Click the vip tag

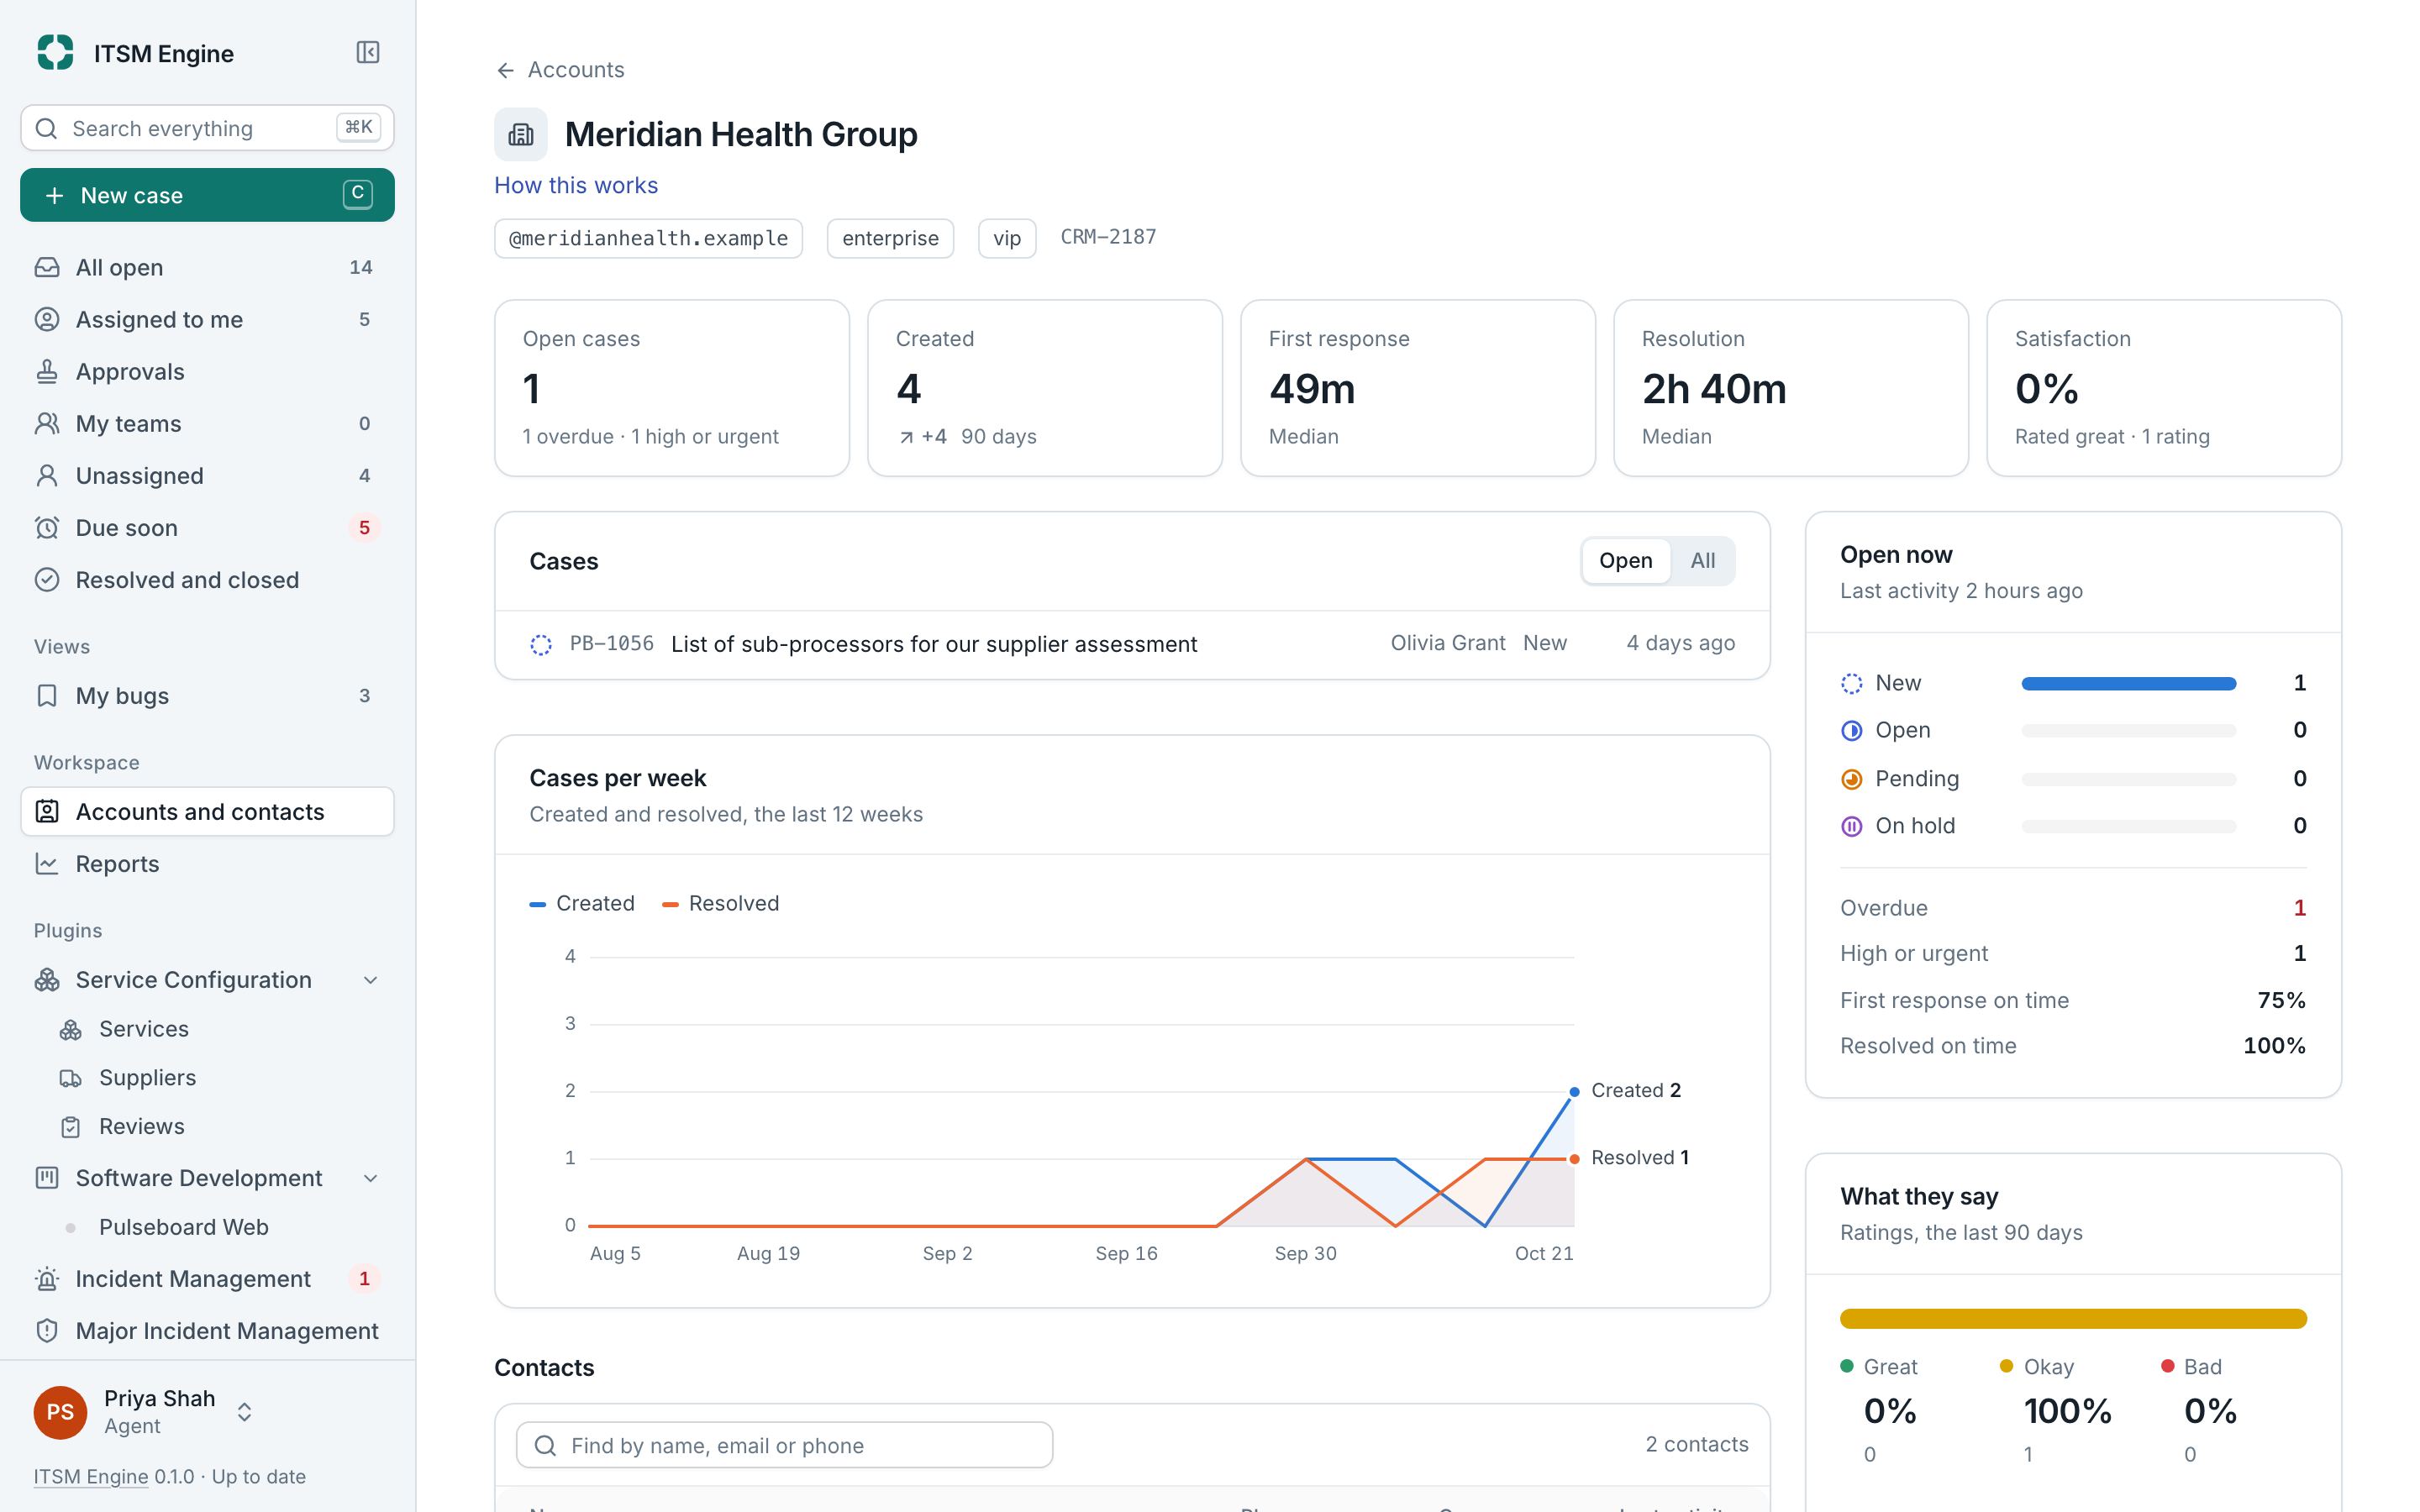1006,238
